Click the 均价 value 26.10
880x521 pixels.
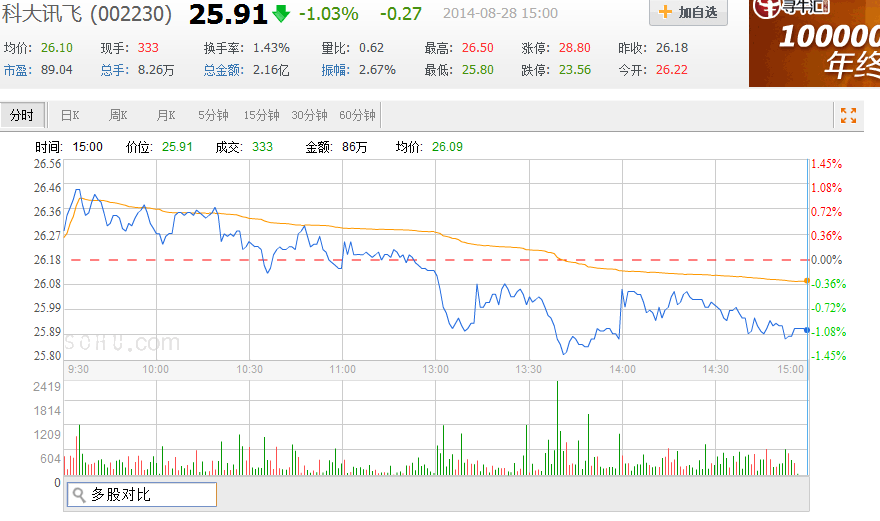57,48
